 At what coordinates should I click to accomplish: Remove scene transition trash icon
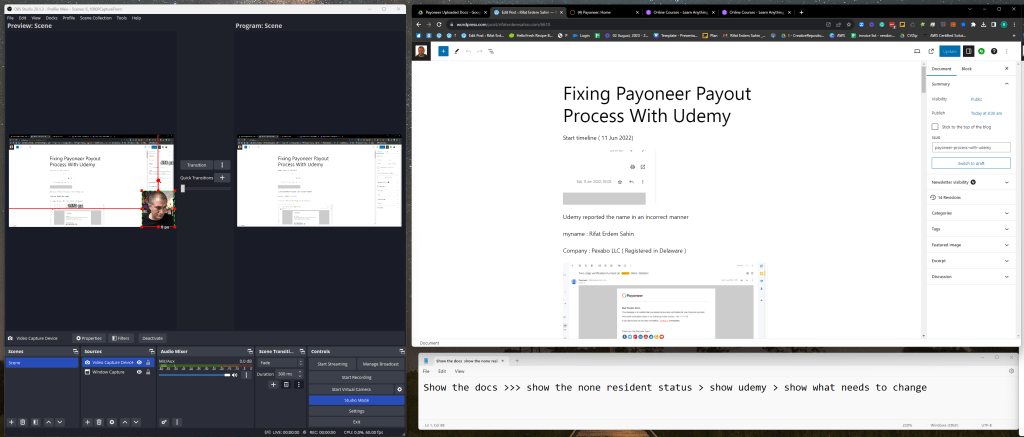click(x=286, y=385)
